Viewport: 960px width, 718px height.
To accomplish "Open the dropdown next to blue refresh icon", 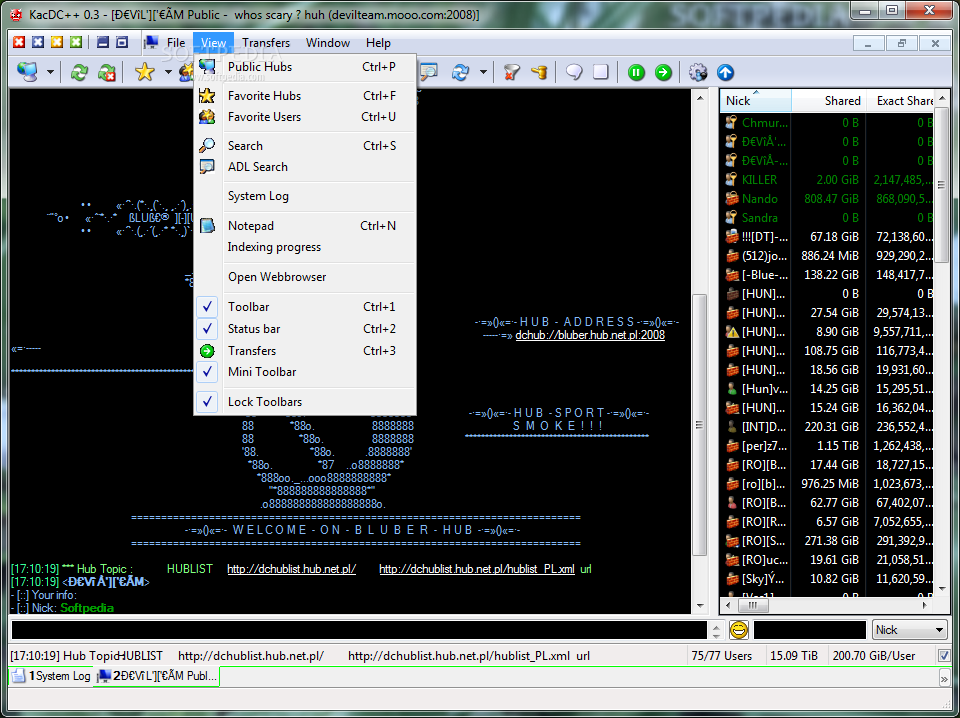I will click(483, 72).
